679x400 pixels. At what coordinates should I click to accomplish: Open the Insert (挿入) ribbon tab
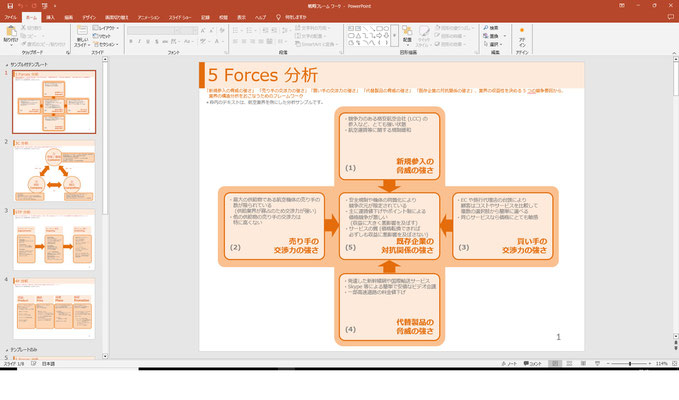50,18
